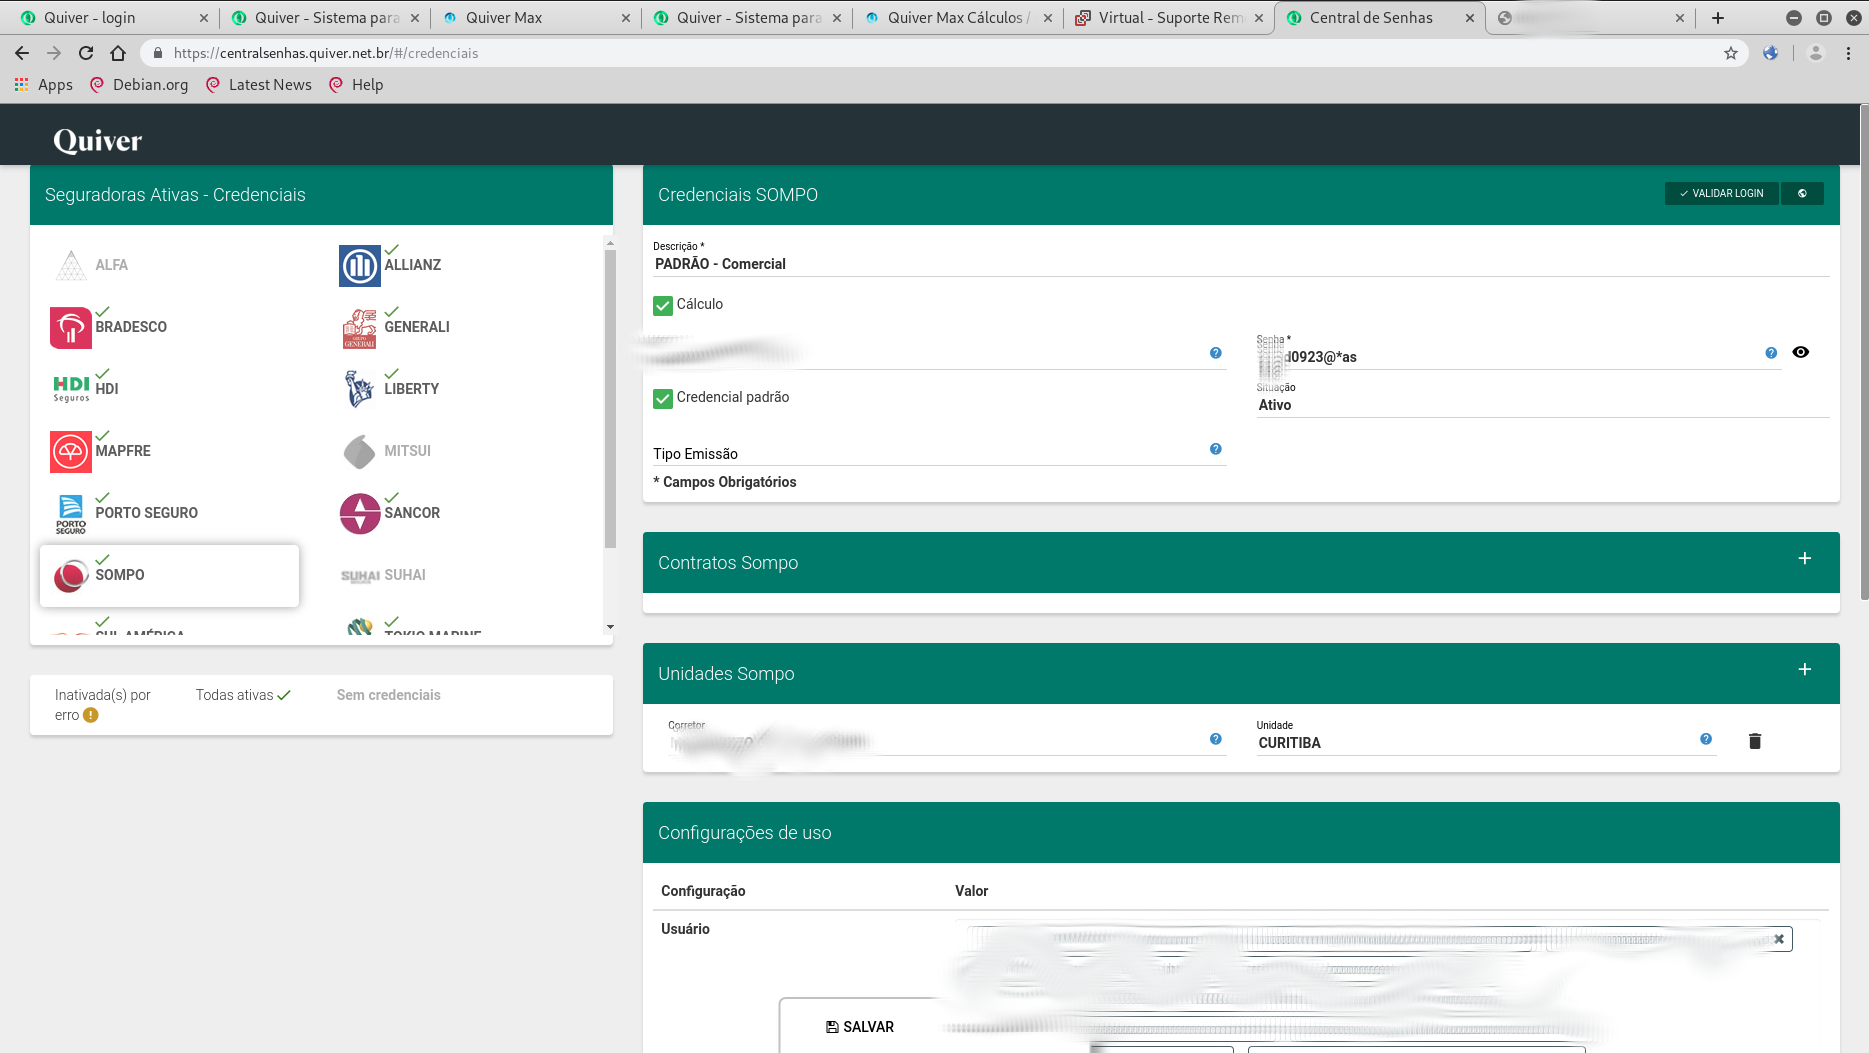The image size is (1869, 1053).
Task: Select the Allianz insurer logo
Action: click(x=360, y=265)
